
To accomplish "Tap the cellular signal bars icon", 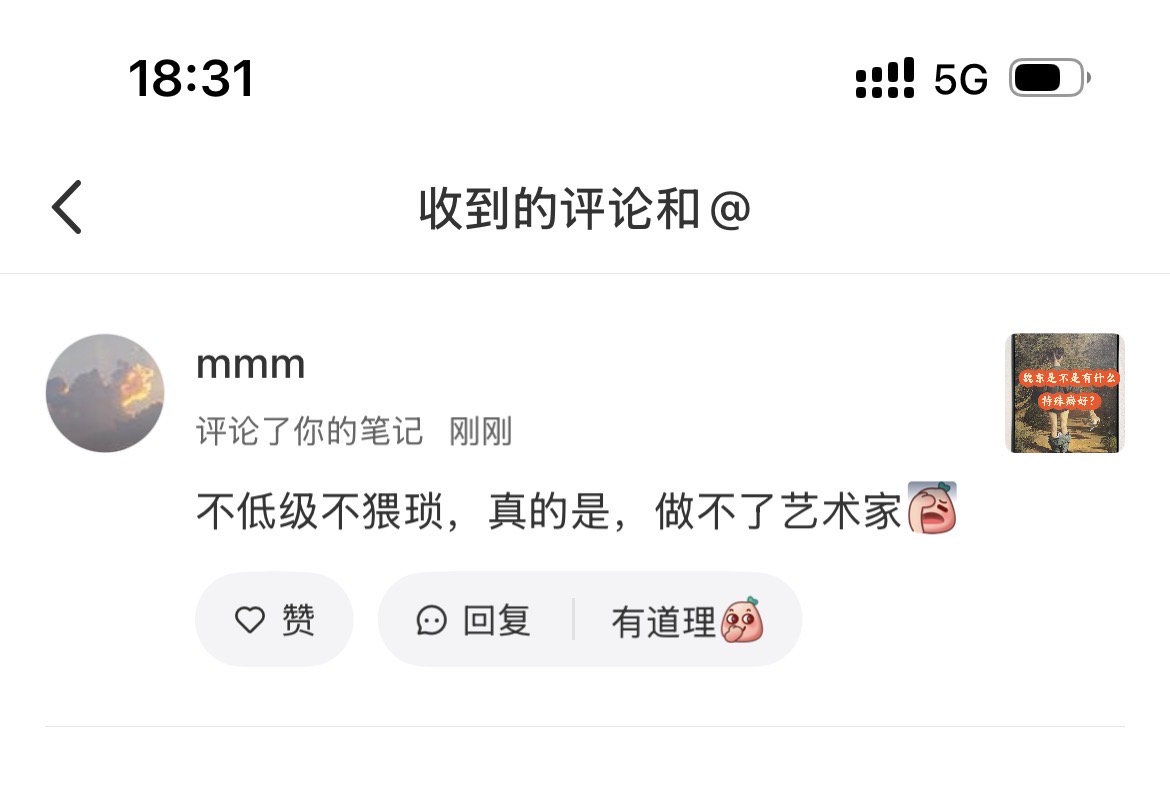I will pos(885,78).
